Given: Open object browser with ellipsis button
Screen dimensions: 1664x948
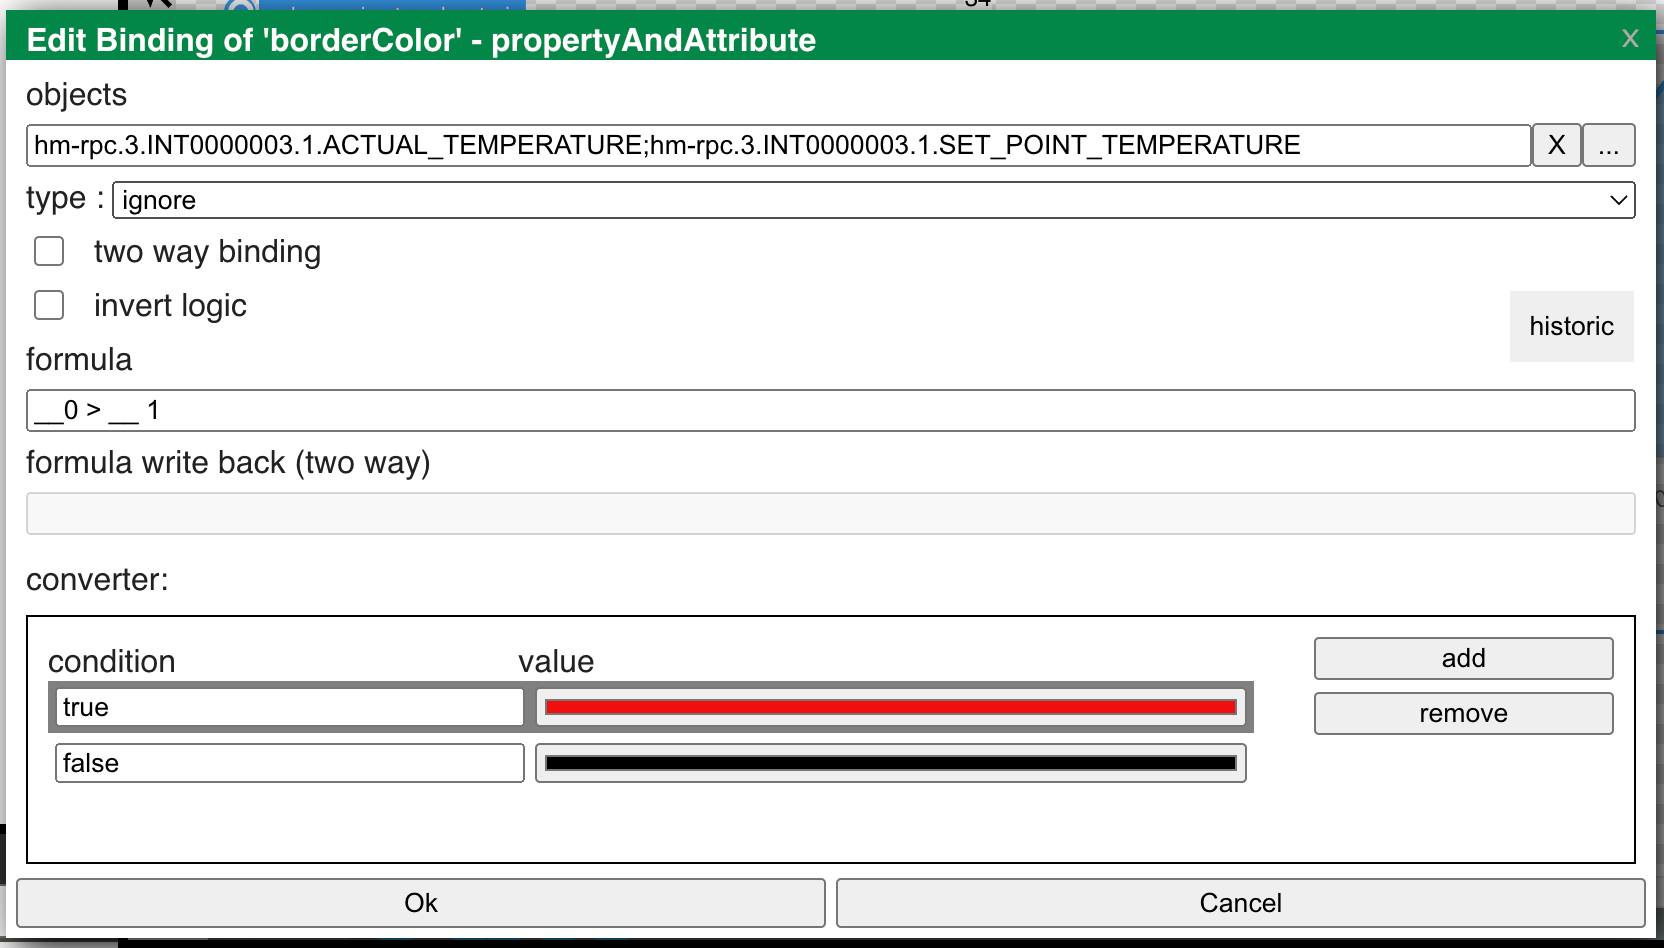Looking at the screenshot, I should 1608,145.
